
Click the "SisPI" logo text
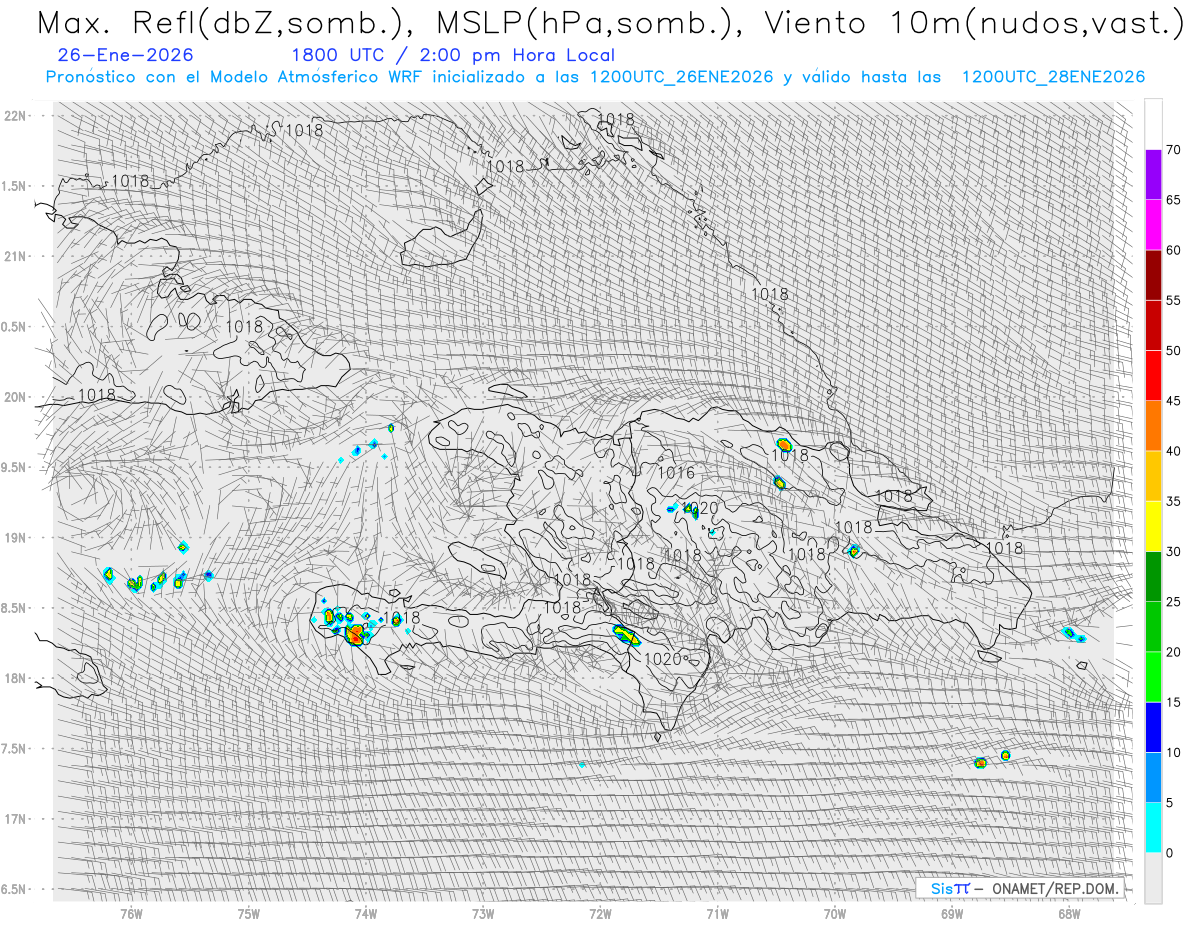pos(949,888)
